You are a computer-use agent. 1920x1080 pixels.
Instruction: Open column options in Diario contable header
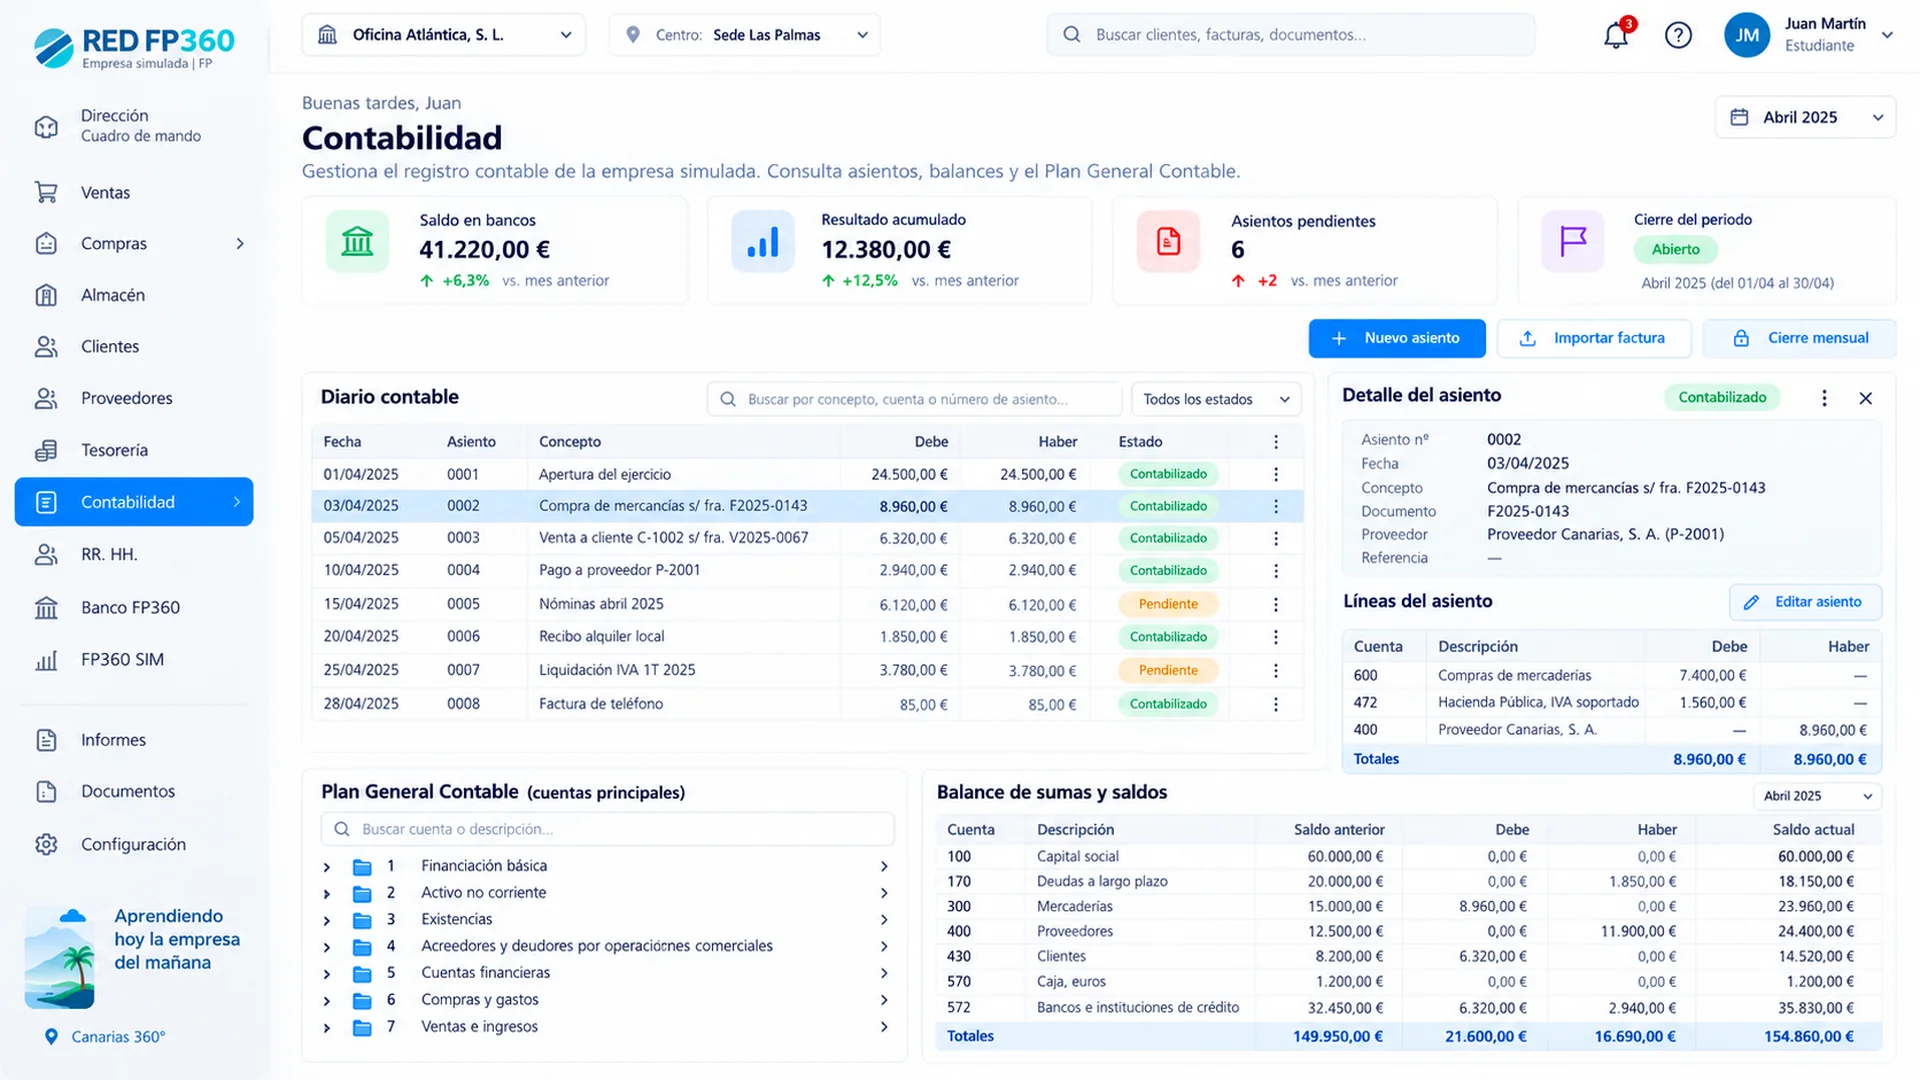1276,442
